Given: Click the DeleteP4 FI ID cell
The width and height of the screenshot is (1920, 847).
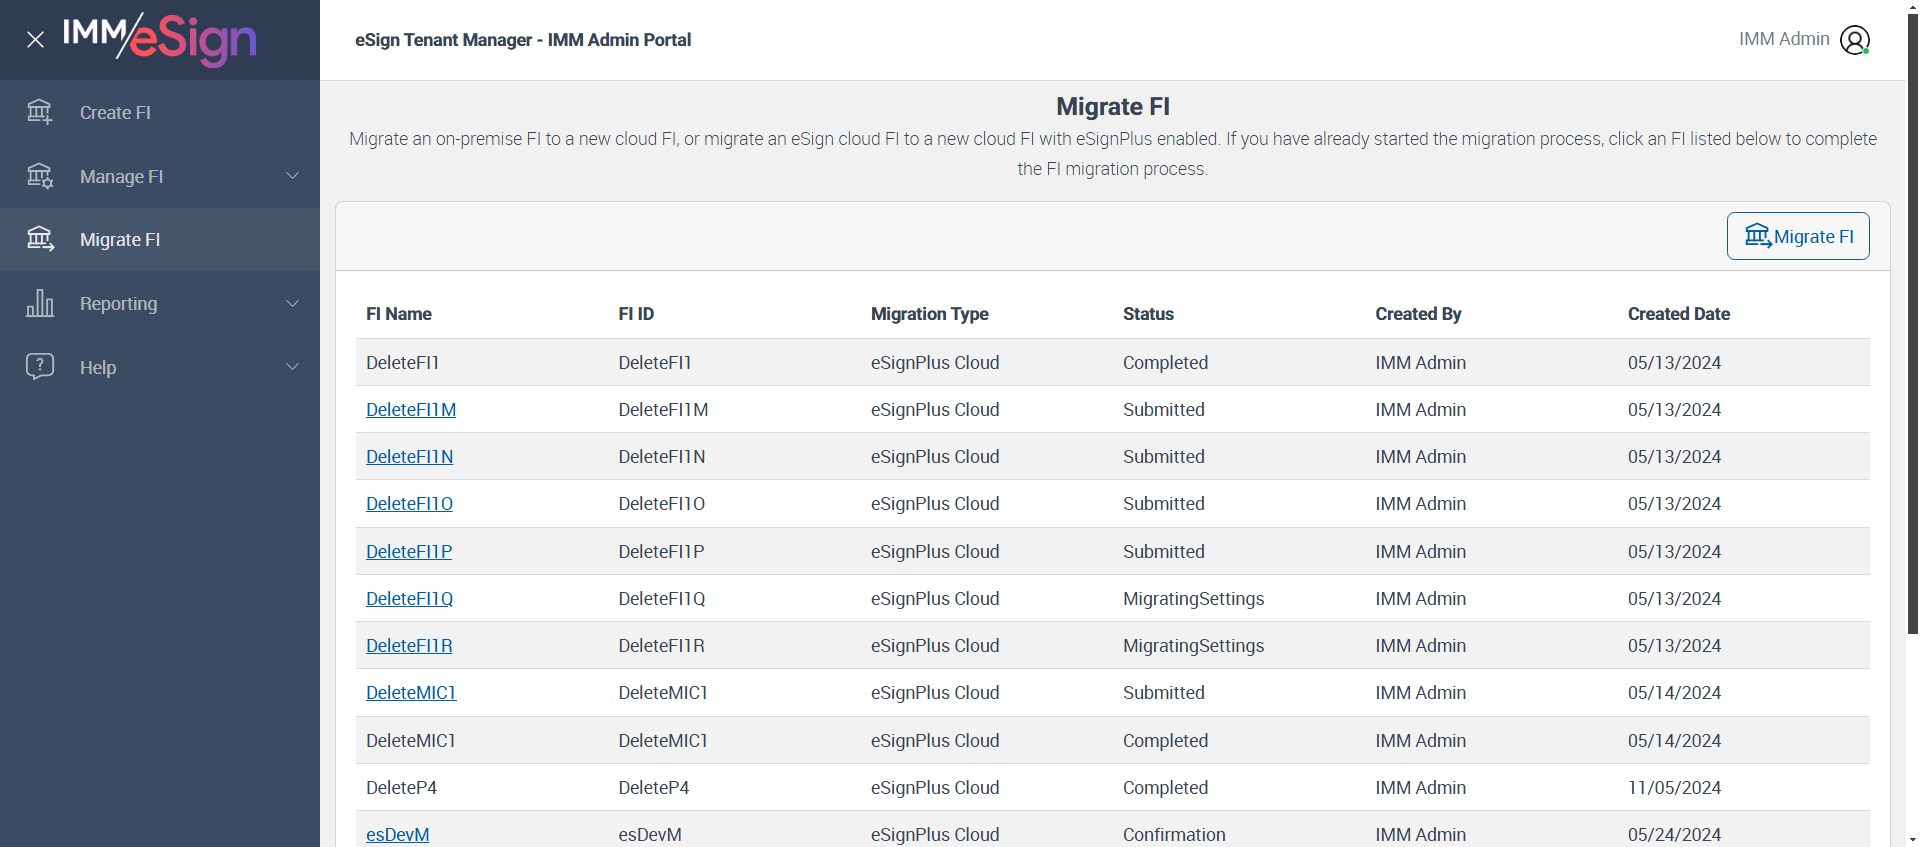Looking at the screenshot, I should (654, 788).
